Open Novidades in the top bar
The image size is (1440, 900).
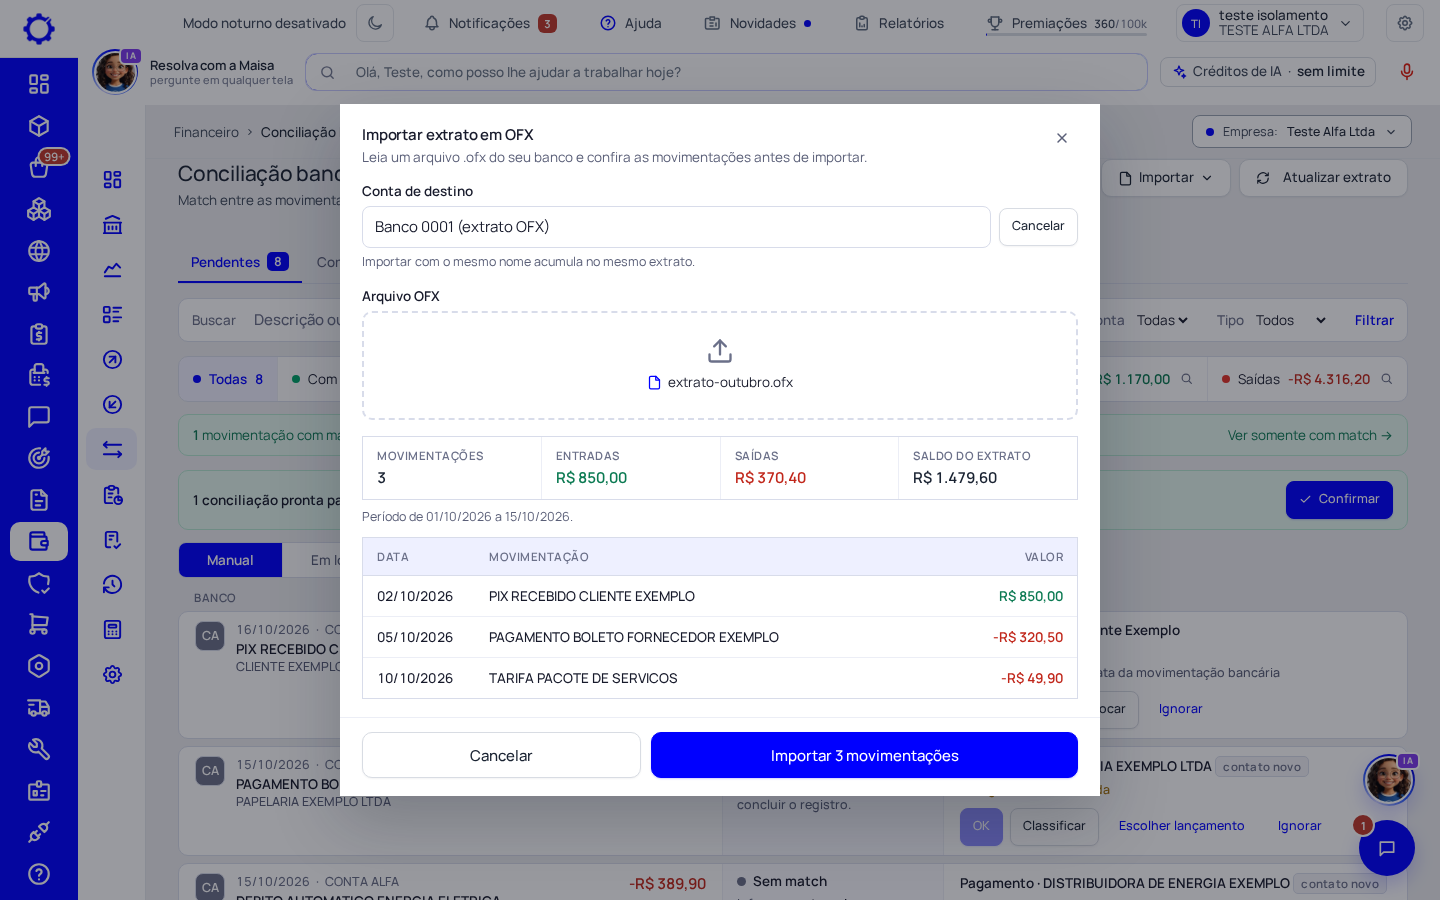click(x=758, y=23)
